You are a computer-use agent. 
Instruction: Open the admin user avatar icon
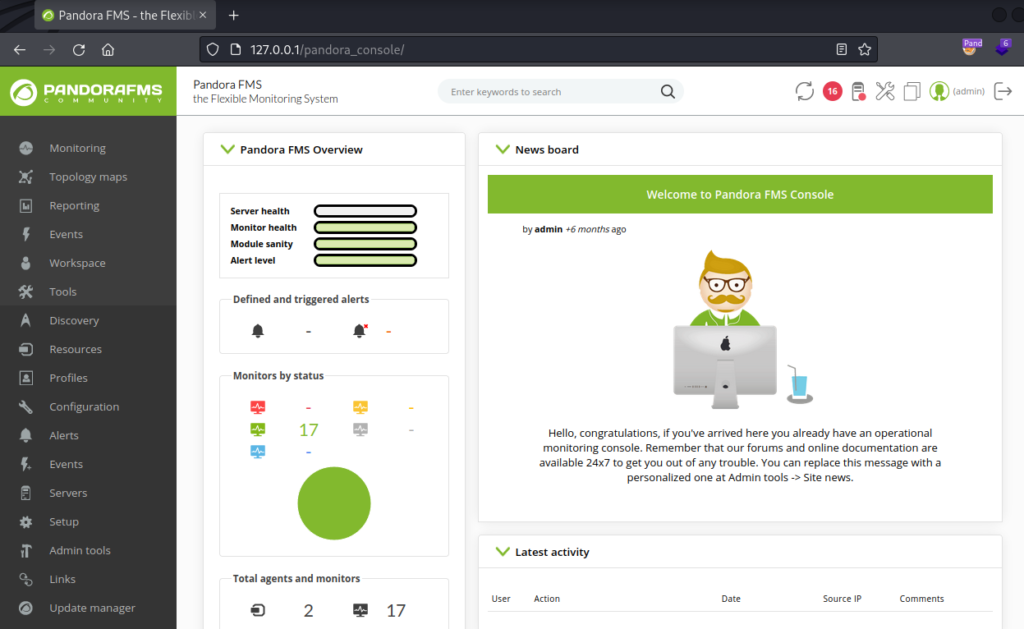[939, 91]
